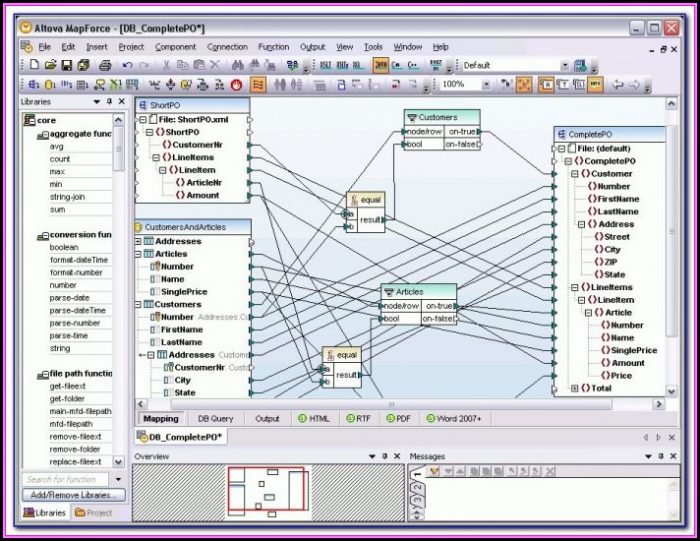Click the Find binoculars icon
Image resolution: width=700 pixels, height=541 pixels.
pyautogui.click(x=238, y=65)
